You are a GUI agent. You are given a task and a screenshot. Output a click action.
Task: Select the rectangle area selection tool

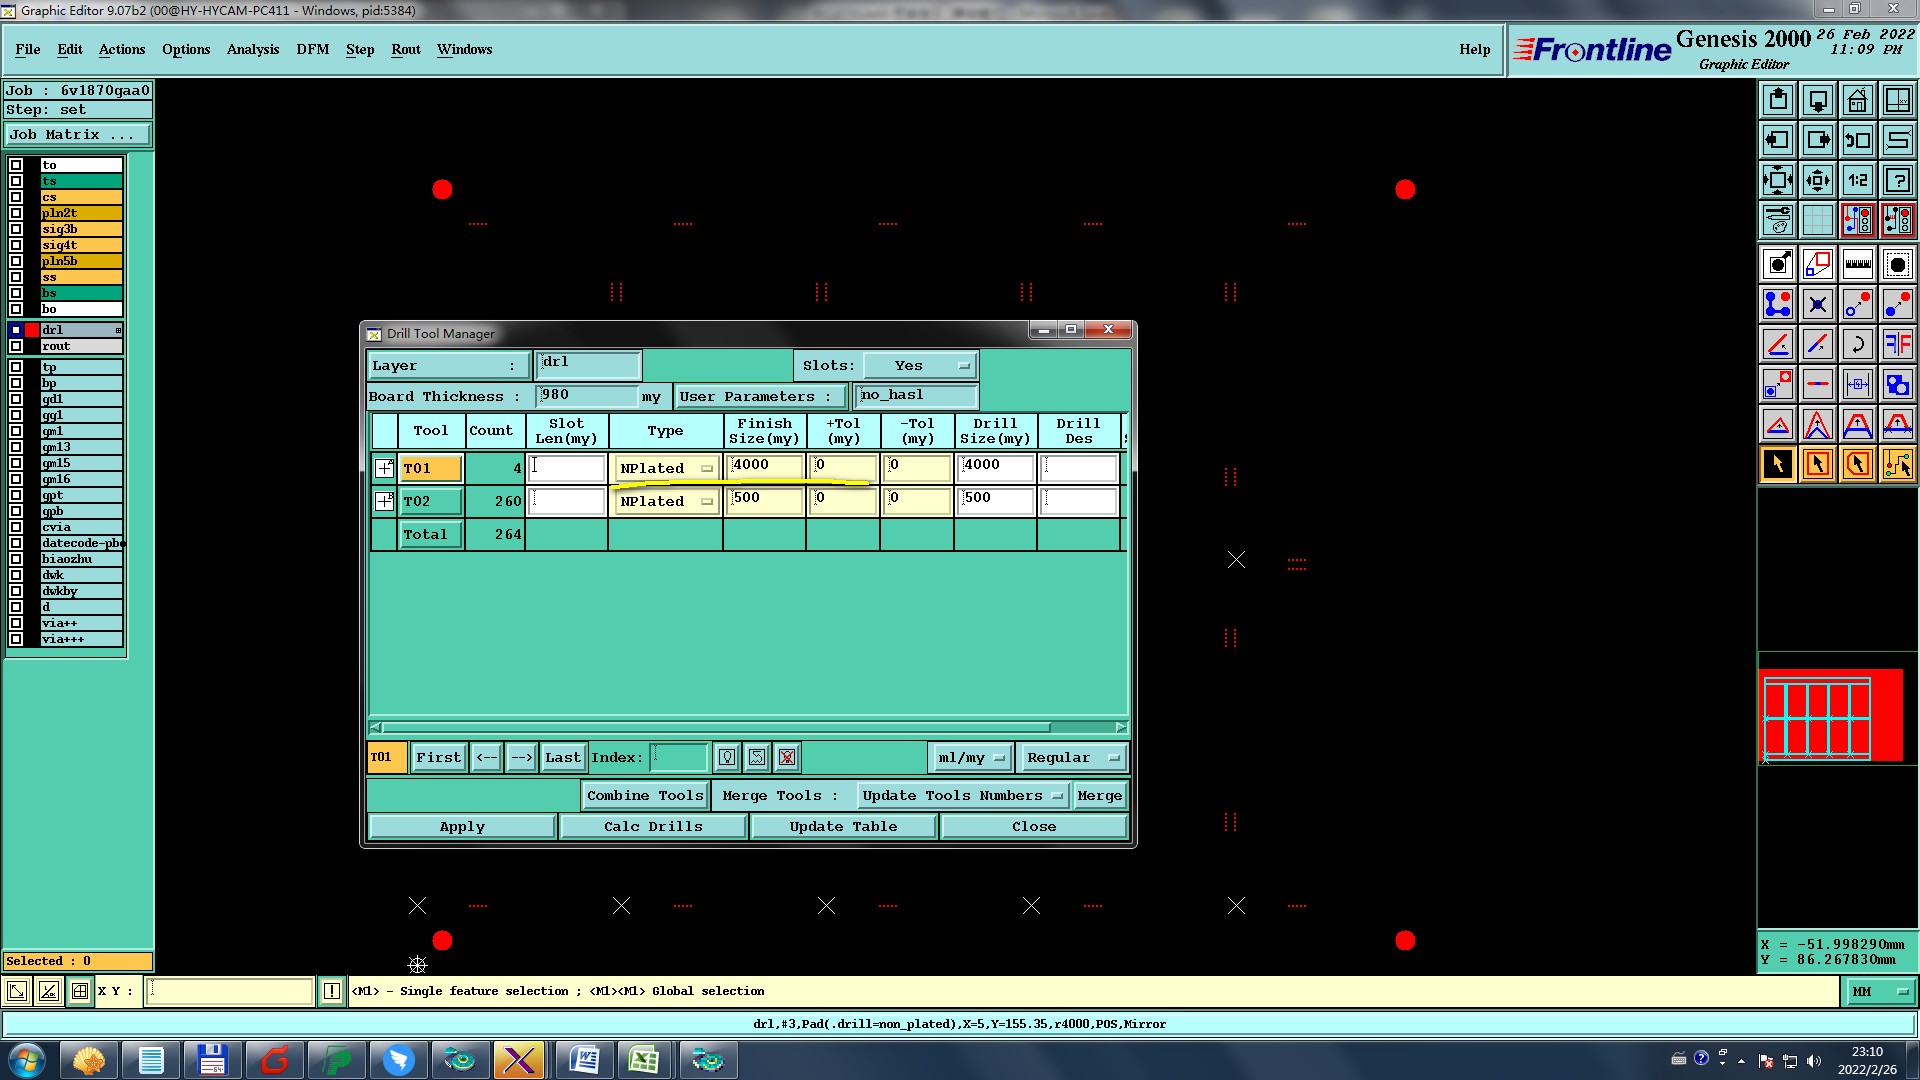pos(1818,464)
